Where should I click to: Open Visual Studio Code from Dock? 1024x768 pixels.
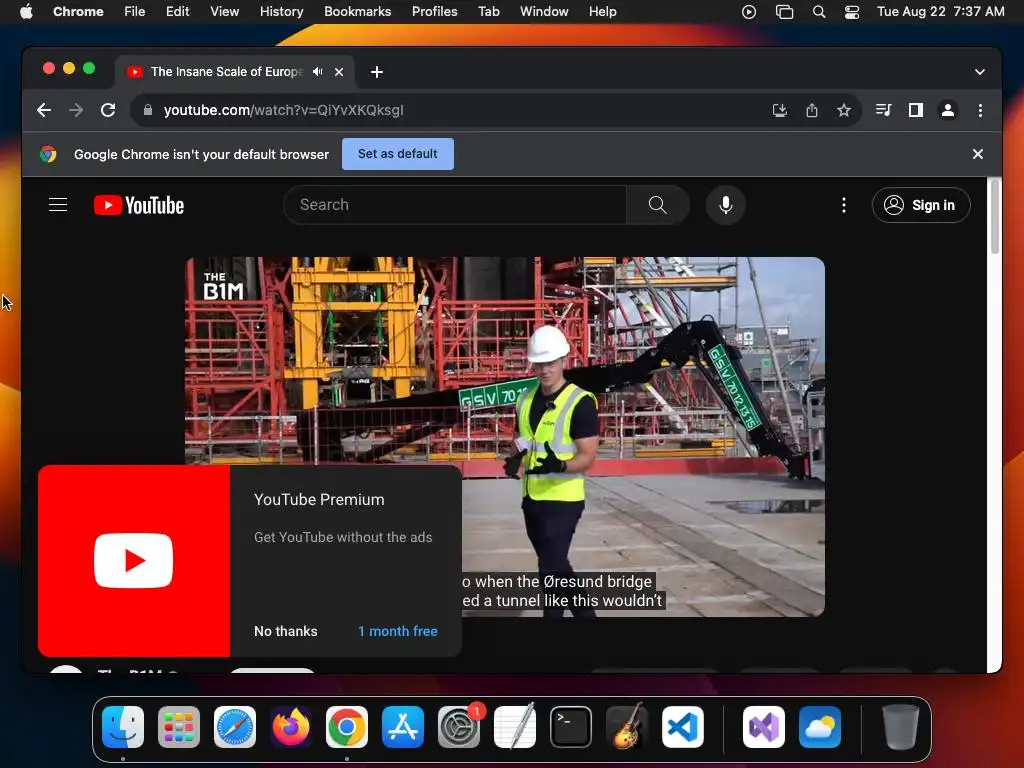pos(683,727)
